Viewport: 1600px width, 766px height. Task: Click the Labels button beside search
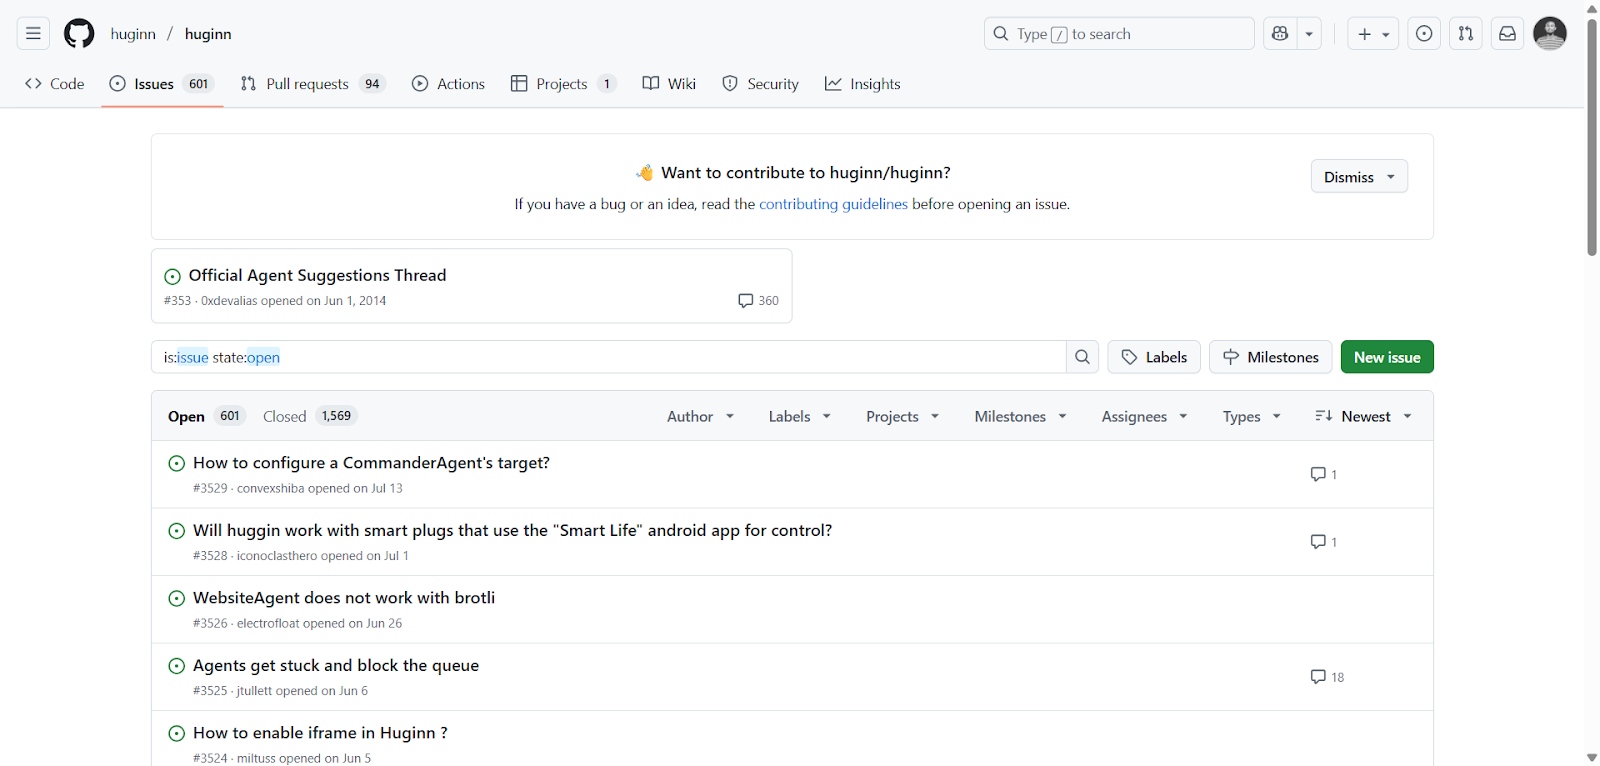(1154, 357)
